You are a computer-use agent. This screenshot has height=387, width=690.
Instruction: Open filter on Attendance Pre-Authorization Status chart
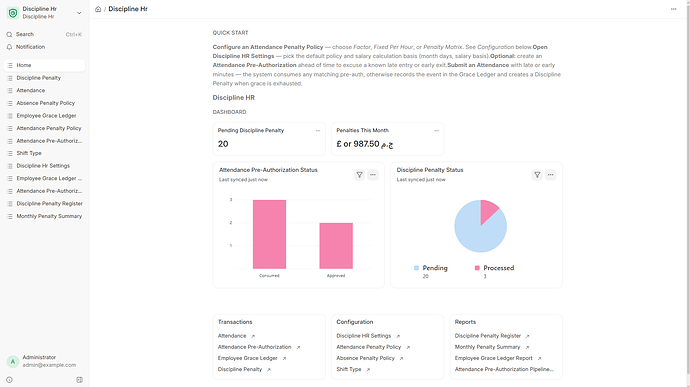(360, 175)
